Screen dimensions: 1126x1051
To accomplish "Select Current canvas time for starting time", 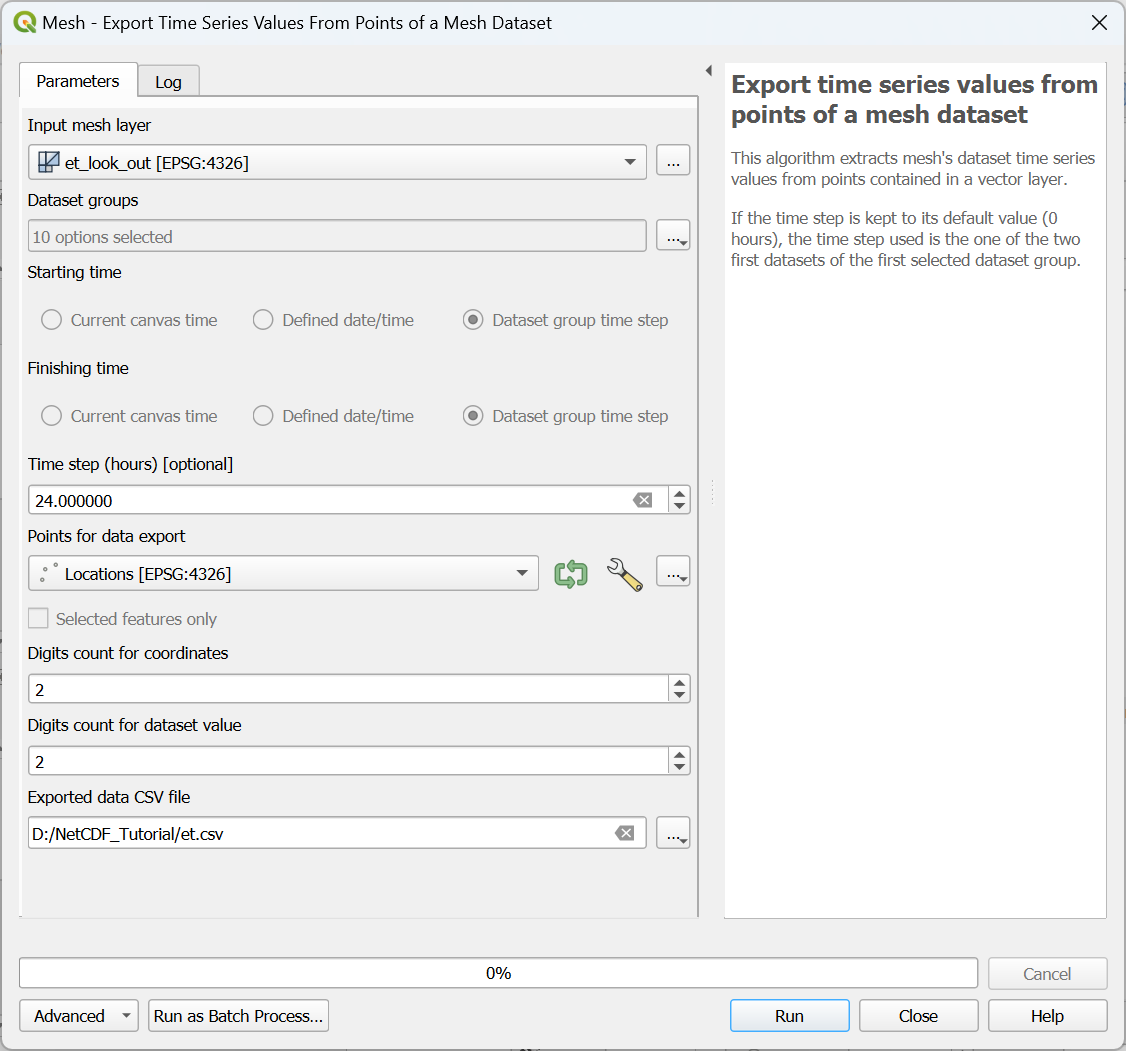I will click(51, 319).
